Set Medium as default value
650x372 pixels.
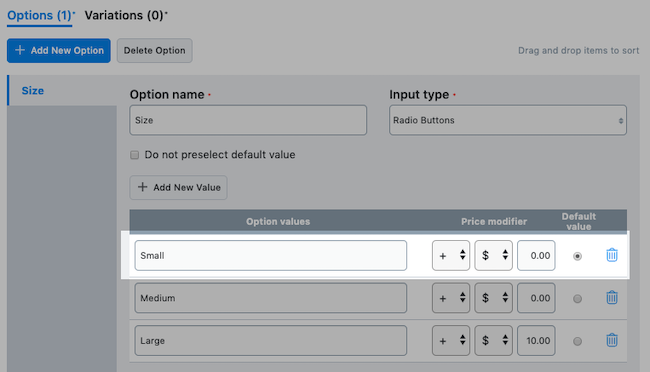click(577, 299)
